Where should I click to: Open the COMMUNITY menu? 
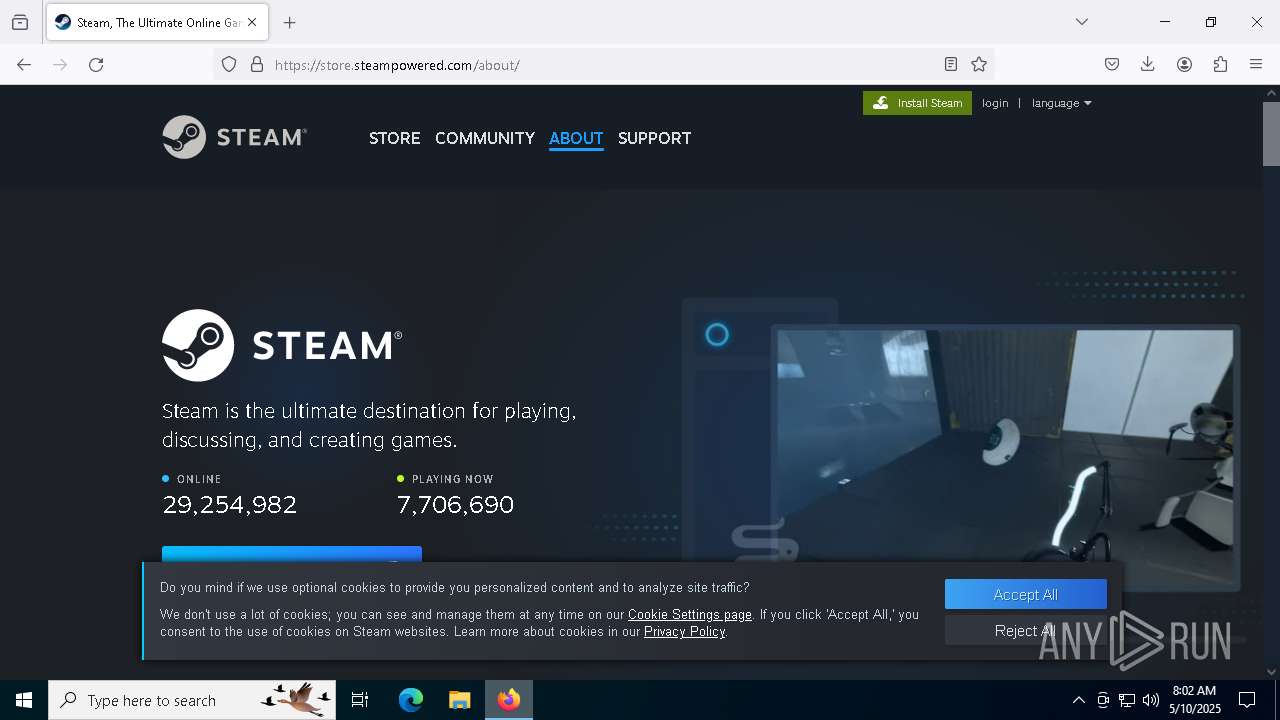485,138
